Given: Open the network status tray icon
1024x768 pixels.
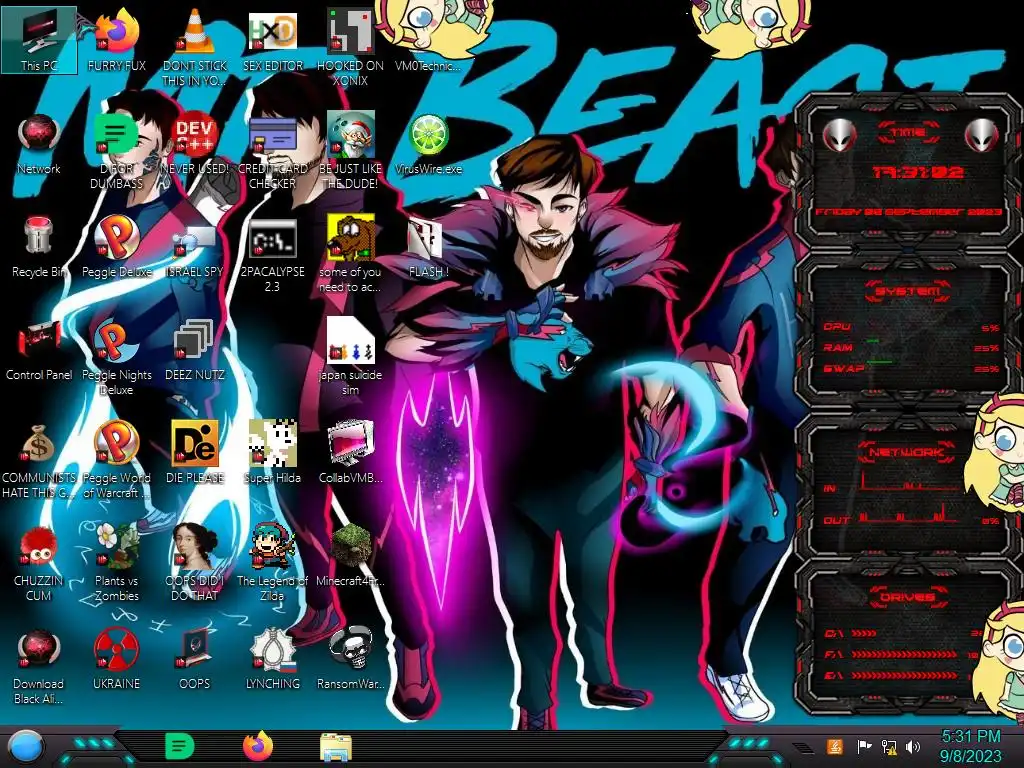Looking at the screenshot, I should 889,746.
